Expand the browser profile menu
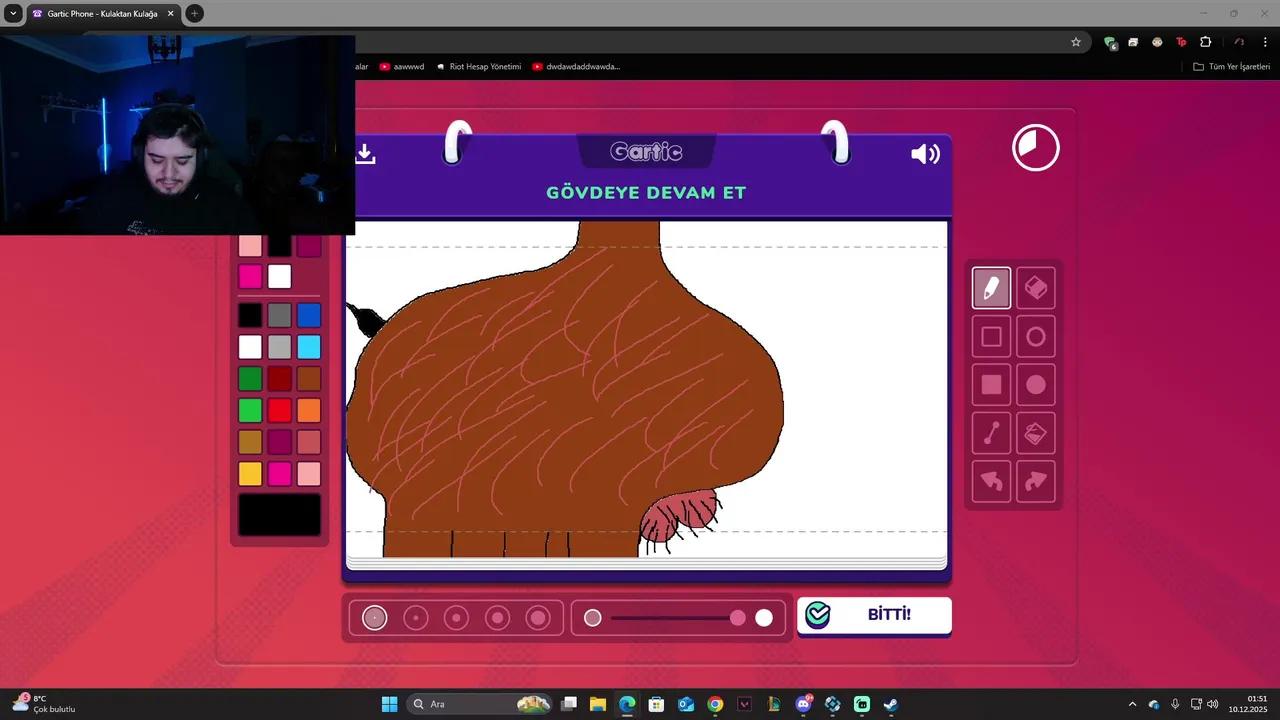This screenshot has height=720, width=1280. click(x=1239, y=42)
